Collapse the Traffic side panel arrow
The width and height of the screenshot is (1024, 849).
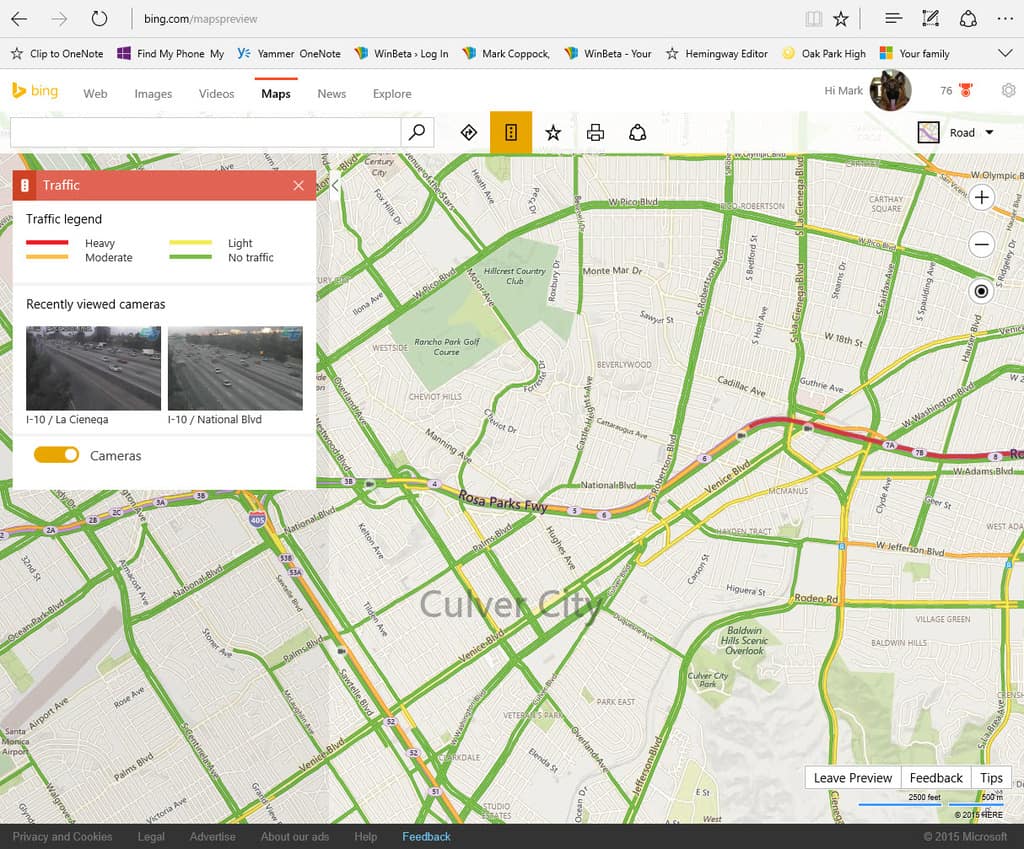click(x=335, y=185)
